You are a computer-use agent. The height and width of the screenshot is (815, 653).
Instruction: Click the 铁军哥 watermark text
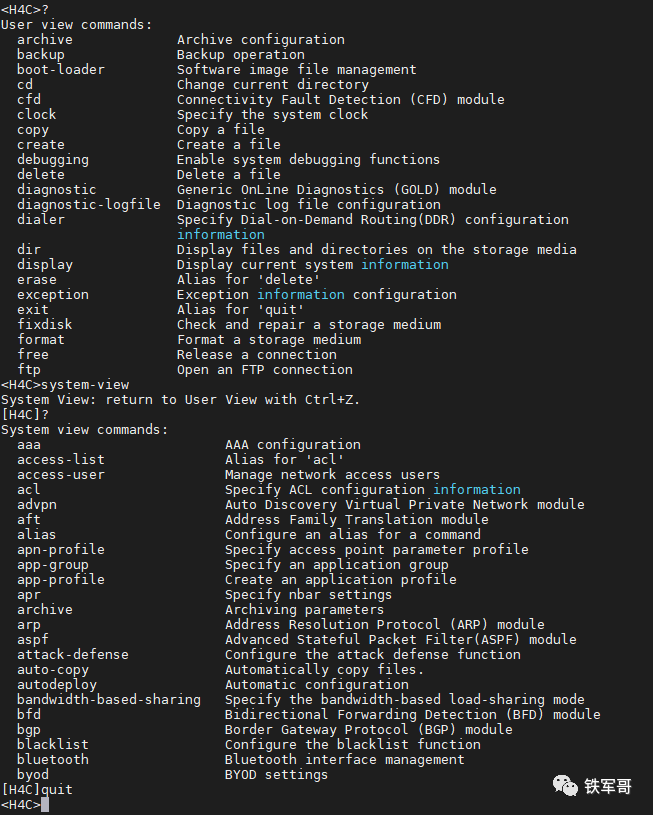point(608,786)
